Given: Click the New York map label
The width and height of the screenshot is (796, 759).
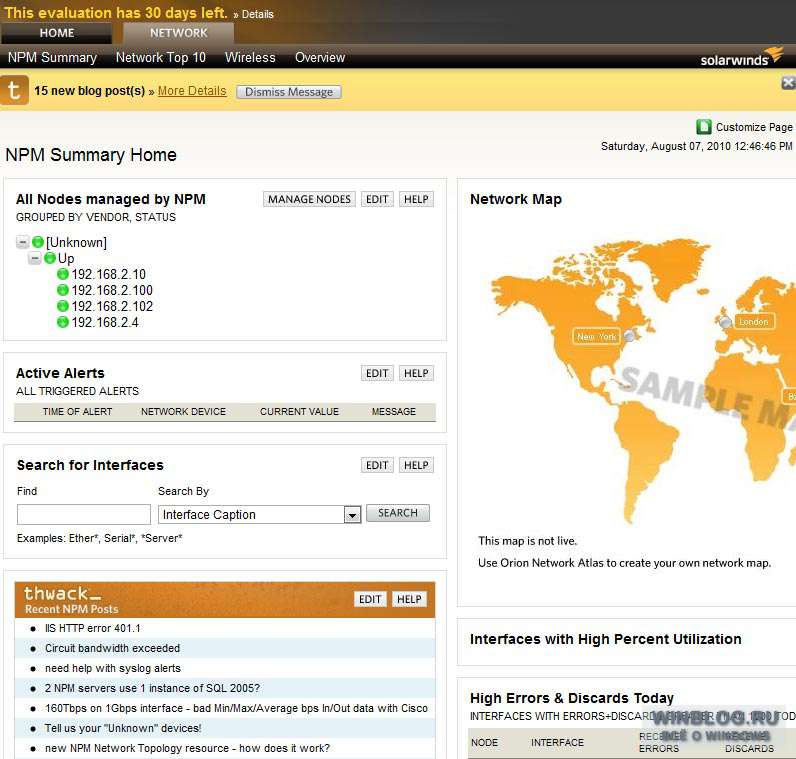Looking at the screenshot, I should point(596,336).
